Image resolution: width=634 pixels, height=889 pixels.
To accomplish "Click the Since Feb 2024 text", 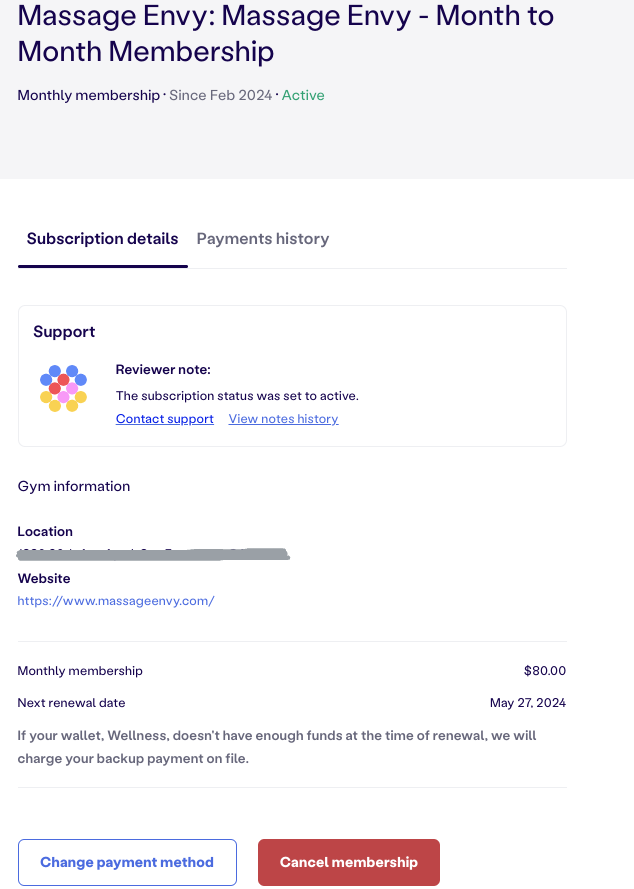I will (x=221, y=95).
